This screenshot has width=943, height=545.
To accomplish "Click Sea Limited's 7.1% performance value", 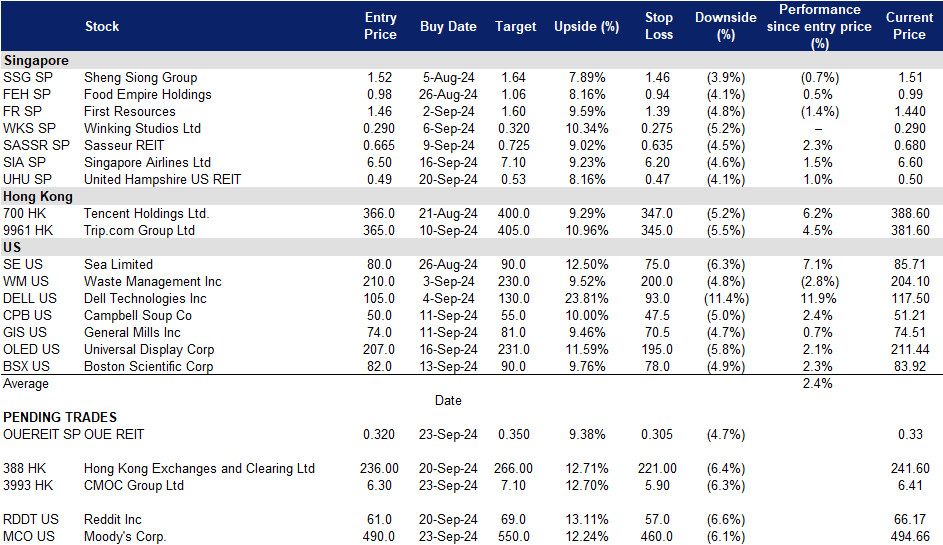I will [817, 265].
